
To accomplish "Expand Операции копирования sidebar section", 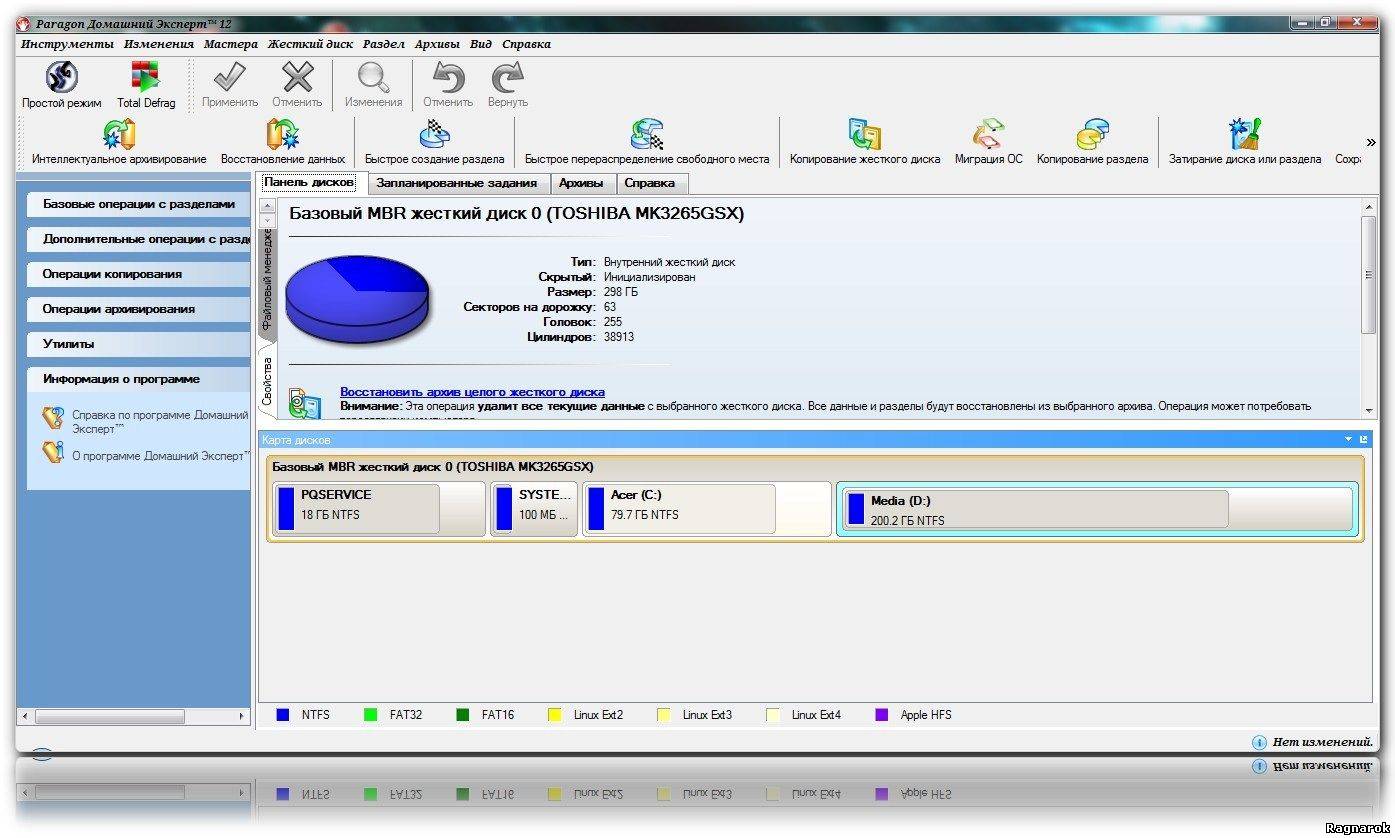I will tap(112, 274).
